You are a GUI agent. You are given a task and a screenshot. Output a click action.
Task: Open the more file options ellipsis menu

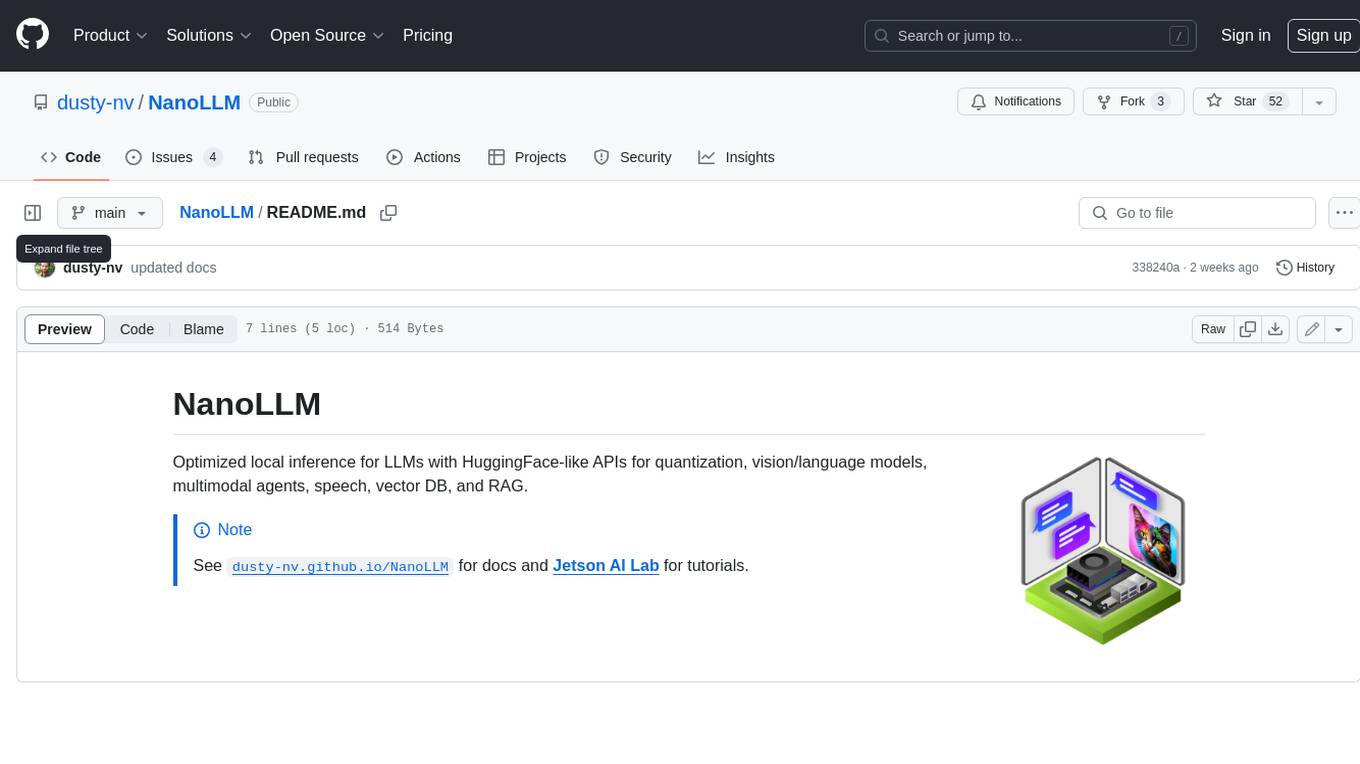coord(1344,213)
